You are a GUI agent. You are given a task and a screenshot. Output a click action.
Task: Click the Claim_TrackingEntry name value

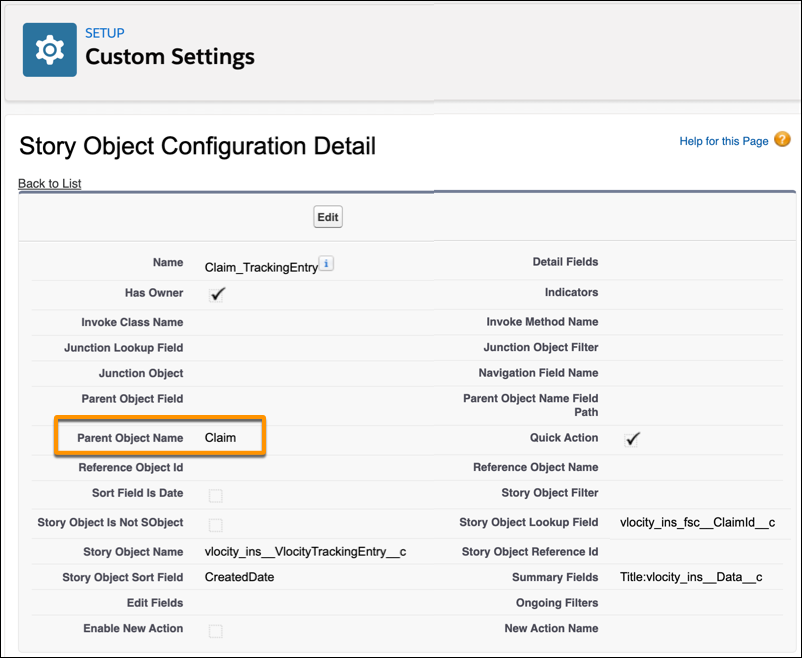[261, 268]
